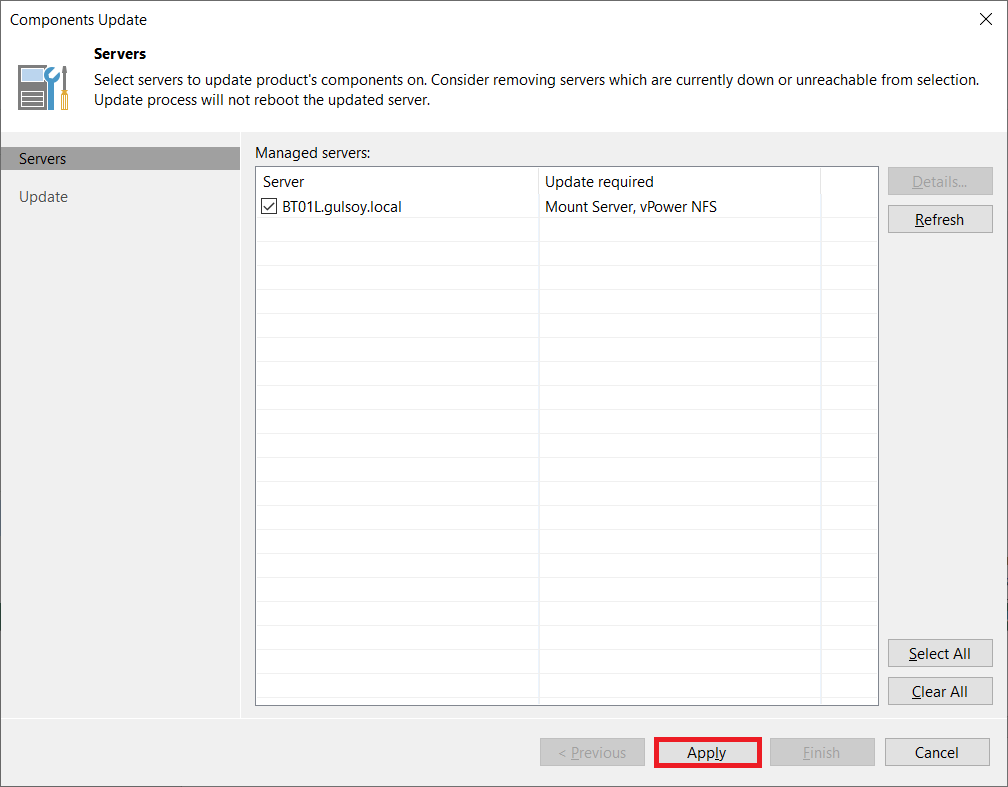Open server Details

(939, 182)
